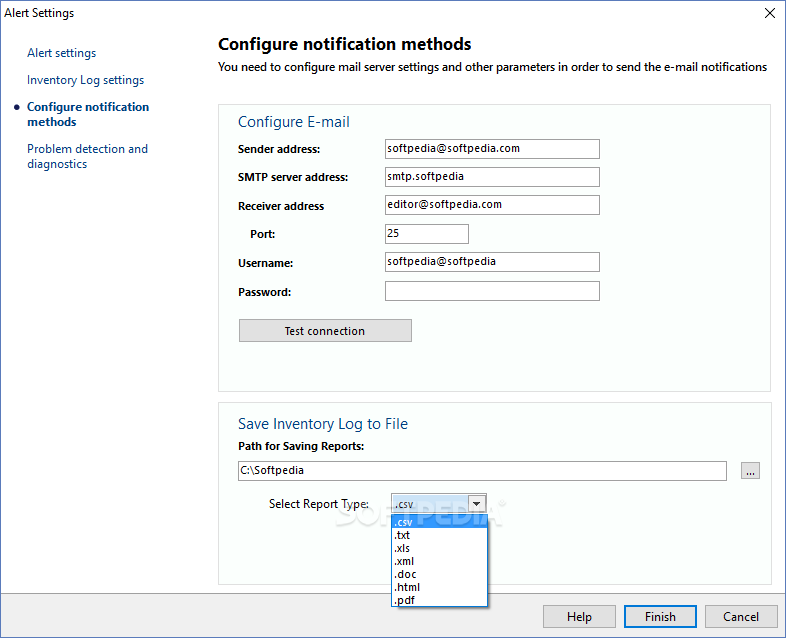Viewport: 786px width, 638px height.
Task: Click the Finish button
Action: tap(660, 617)
